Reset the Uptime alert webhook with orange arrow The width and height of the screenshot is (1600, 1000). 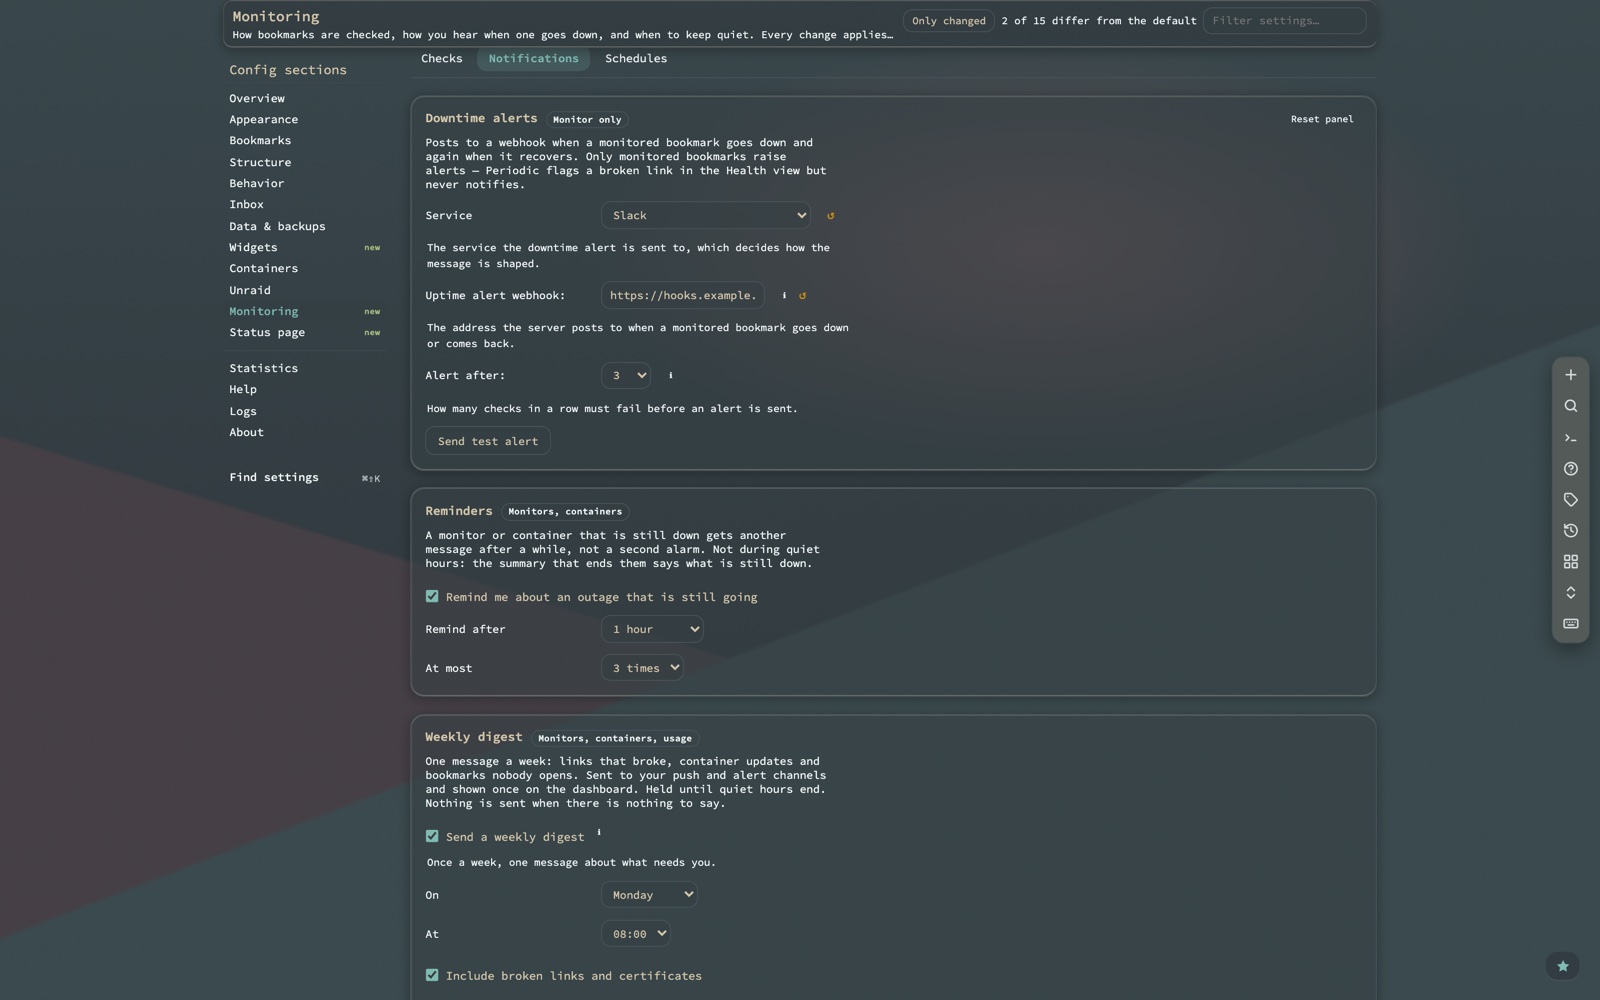[x=802, y=295]
